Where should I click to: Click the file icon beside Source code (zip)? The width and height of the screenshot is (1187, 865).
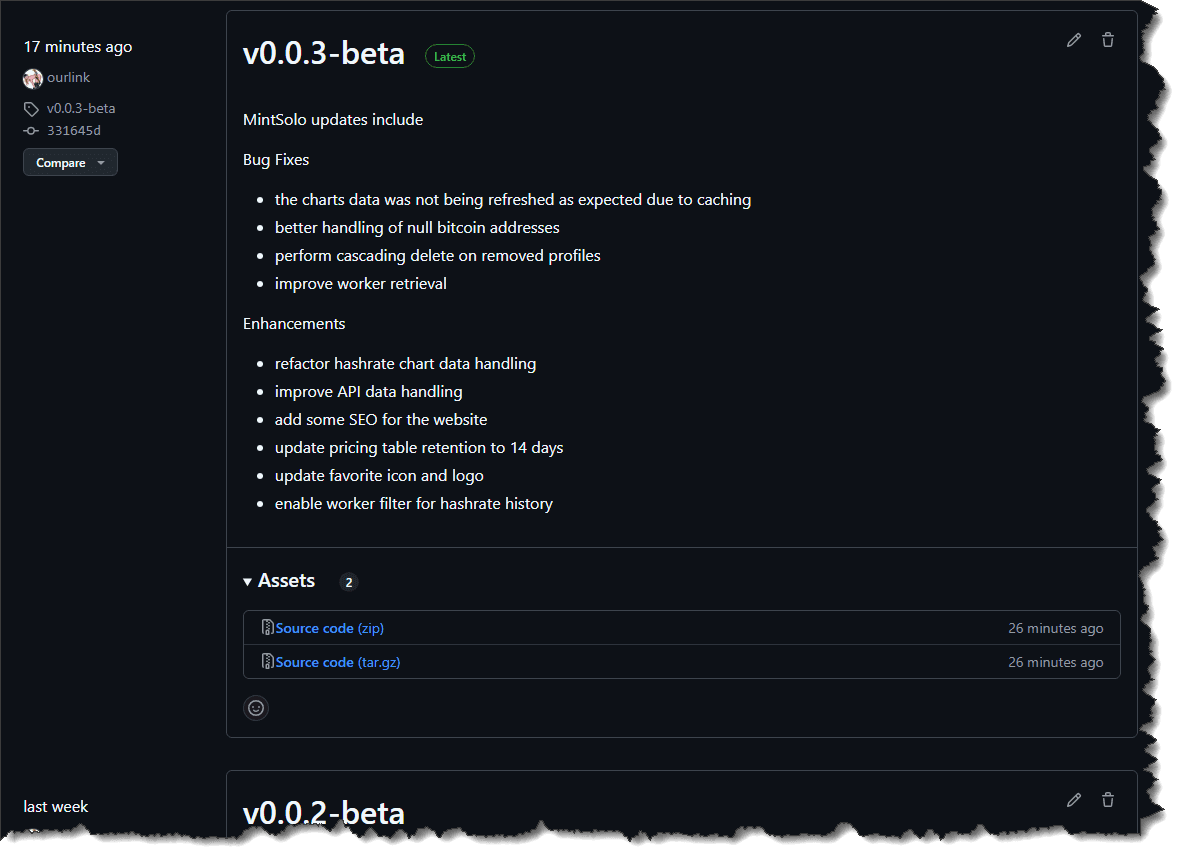[267, 628]
